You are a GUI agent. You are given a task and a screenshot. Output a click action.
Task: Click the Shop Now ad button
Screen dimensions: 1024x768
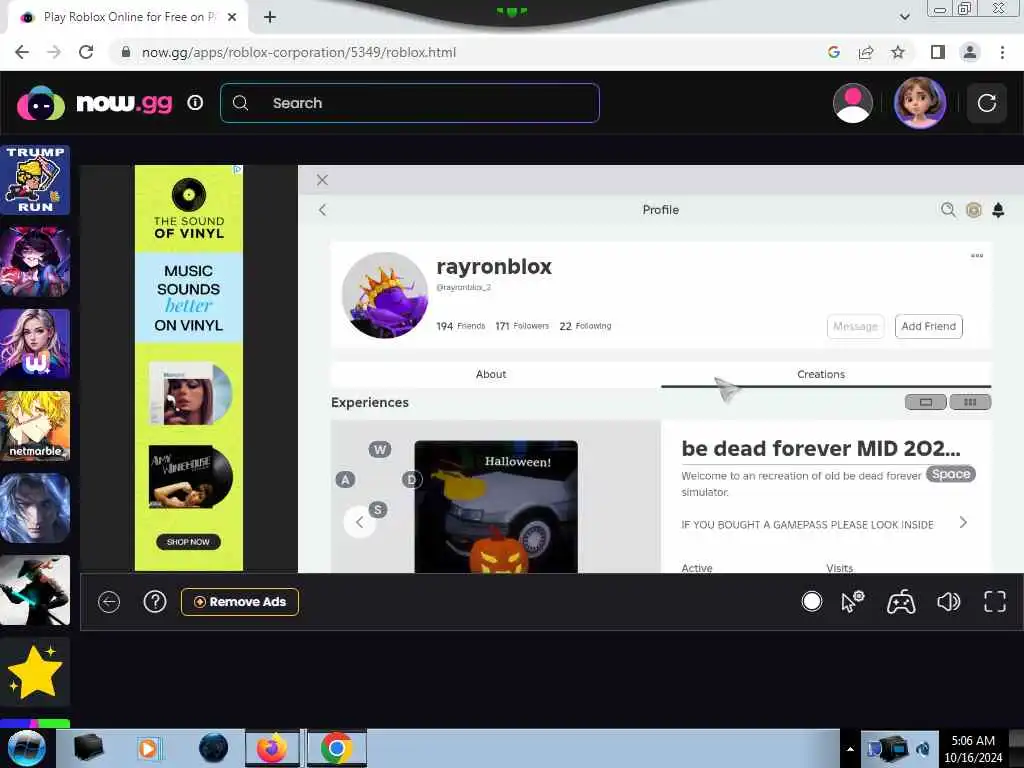click(x=189, y=542)
